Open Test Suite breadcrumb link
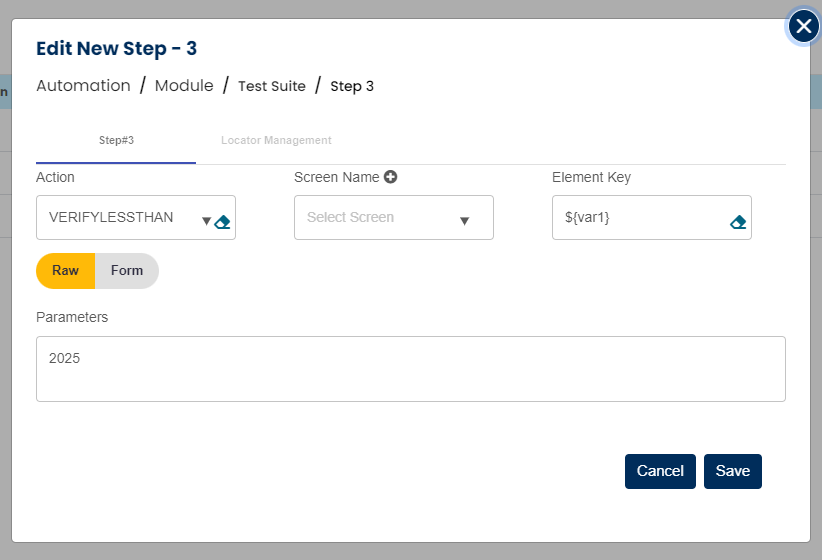The image size is (822, 560). click(x=271, y=86)
